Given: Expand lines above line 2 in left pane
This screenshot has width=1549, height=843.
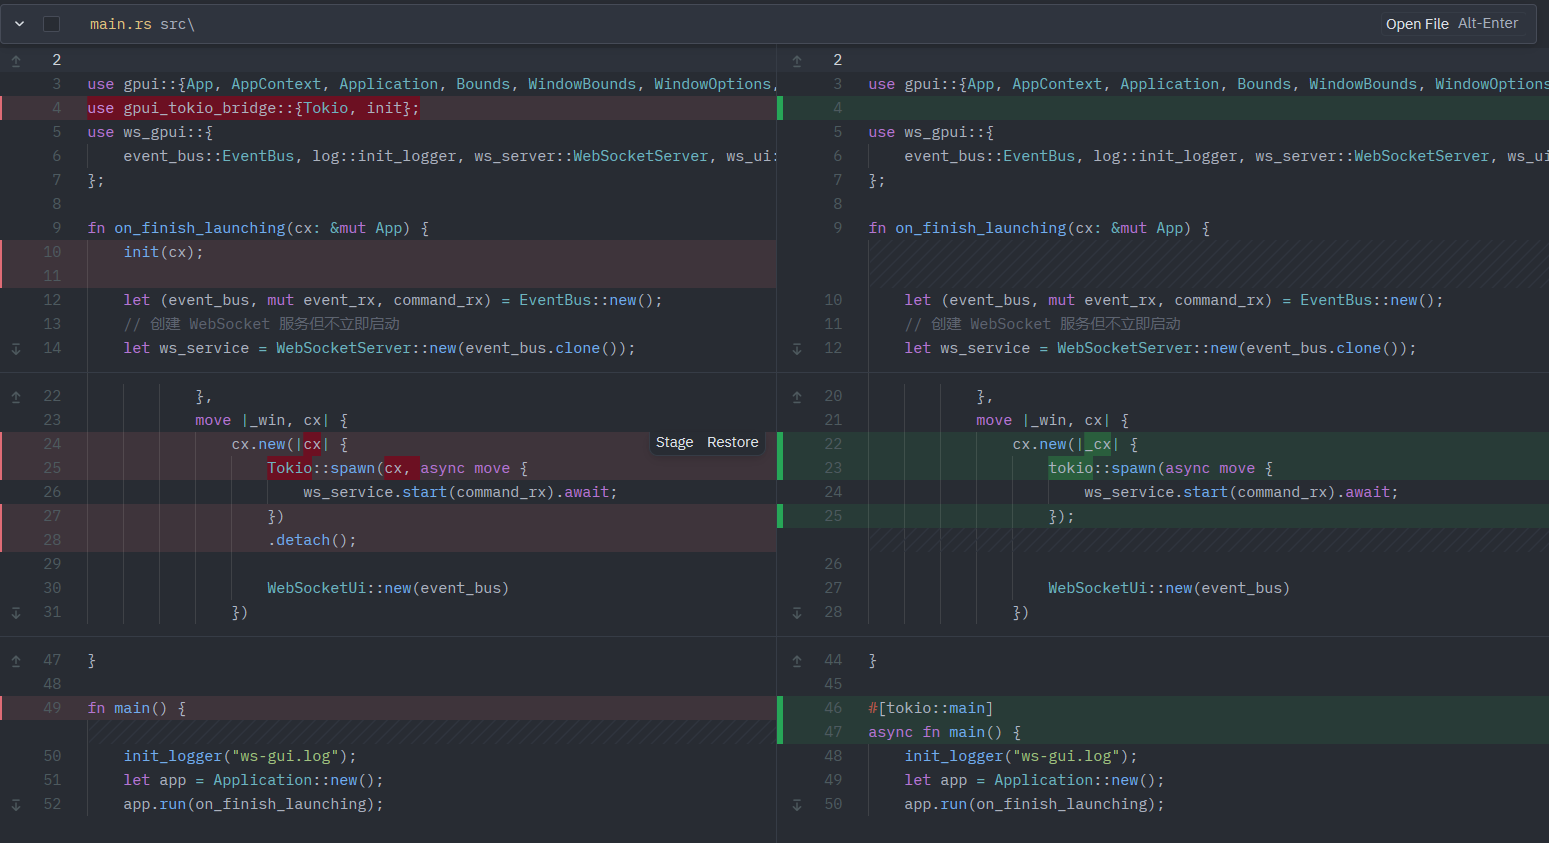Looking at the screenshot, I should pos(16,61).
